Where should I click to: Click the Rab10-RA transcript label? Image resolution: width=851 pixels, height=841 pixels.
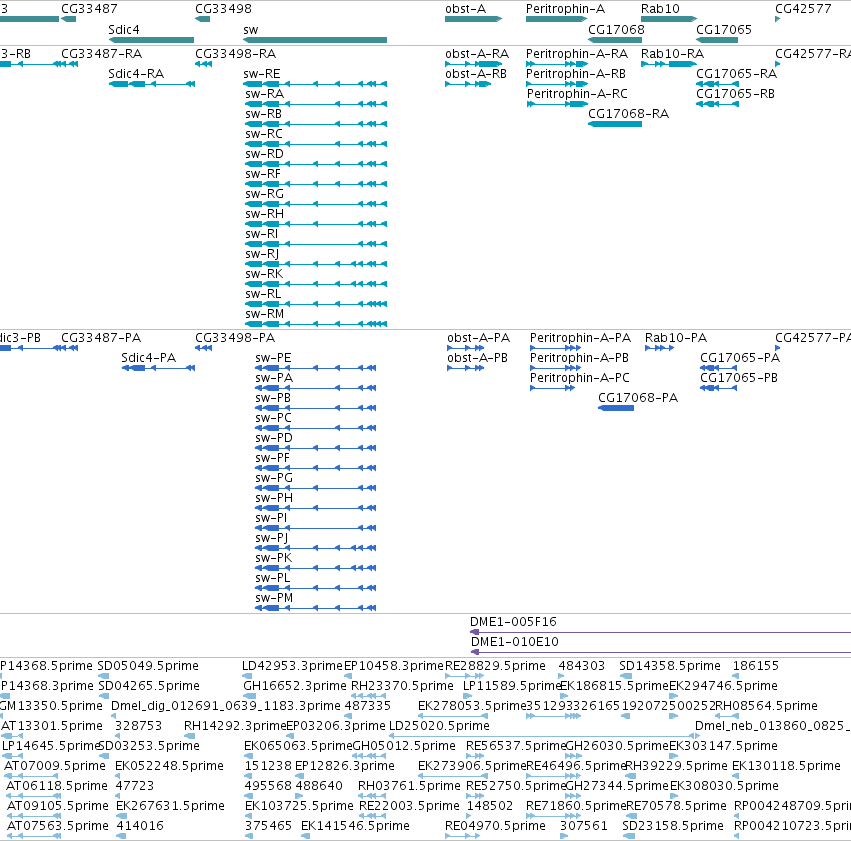(x=672, y=54)
